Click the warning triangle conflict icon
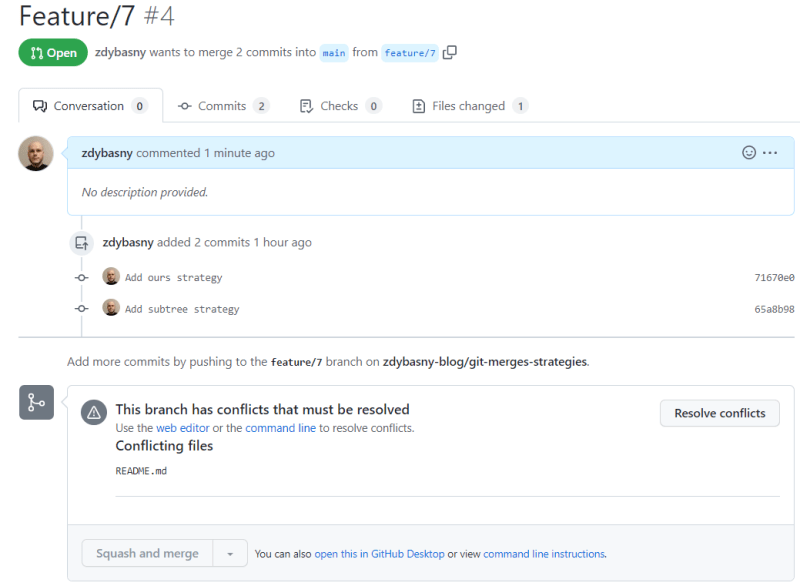The image size is (800, 586). pyautogui.click(x=94, y=413)
